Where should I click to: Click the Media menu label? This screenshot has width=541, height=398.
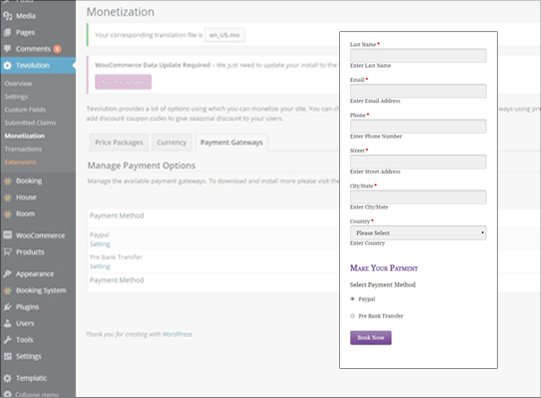point(26,16)
